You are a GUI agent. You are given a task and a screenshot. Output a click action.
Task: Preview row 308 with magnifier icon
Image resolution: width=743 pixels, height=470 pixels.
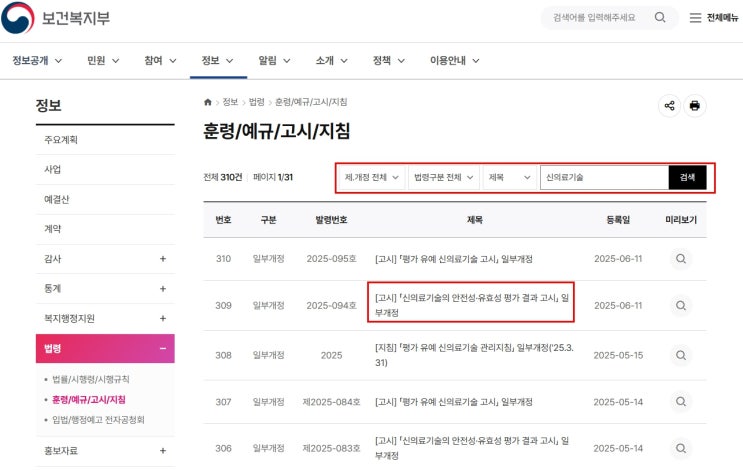[681, 355]
